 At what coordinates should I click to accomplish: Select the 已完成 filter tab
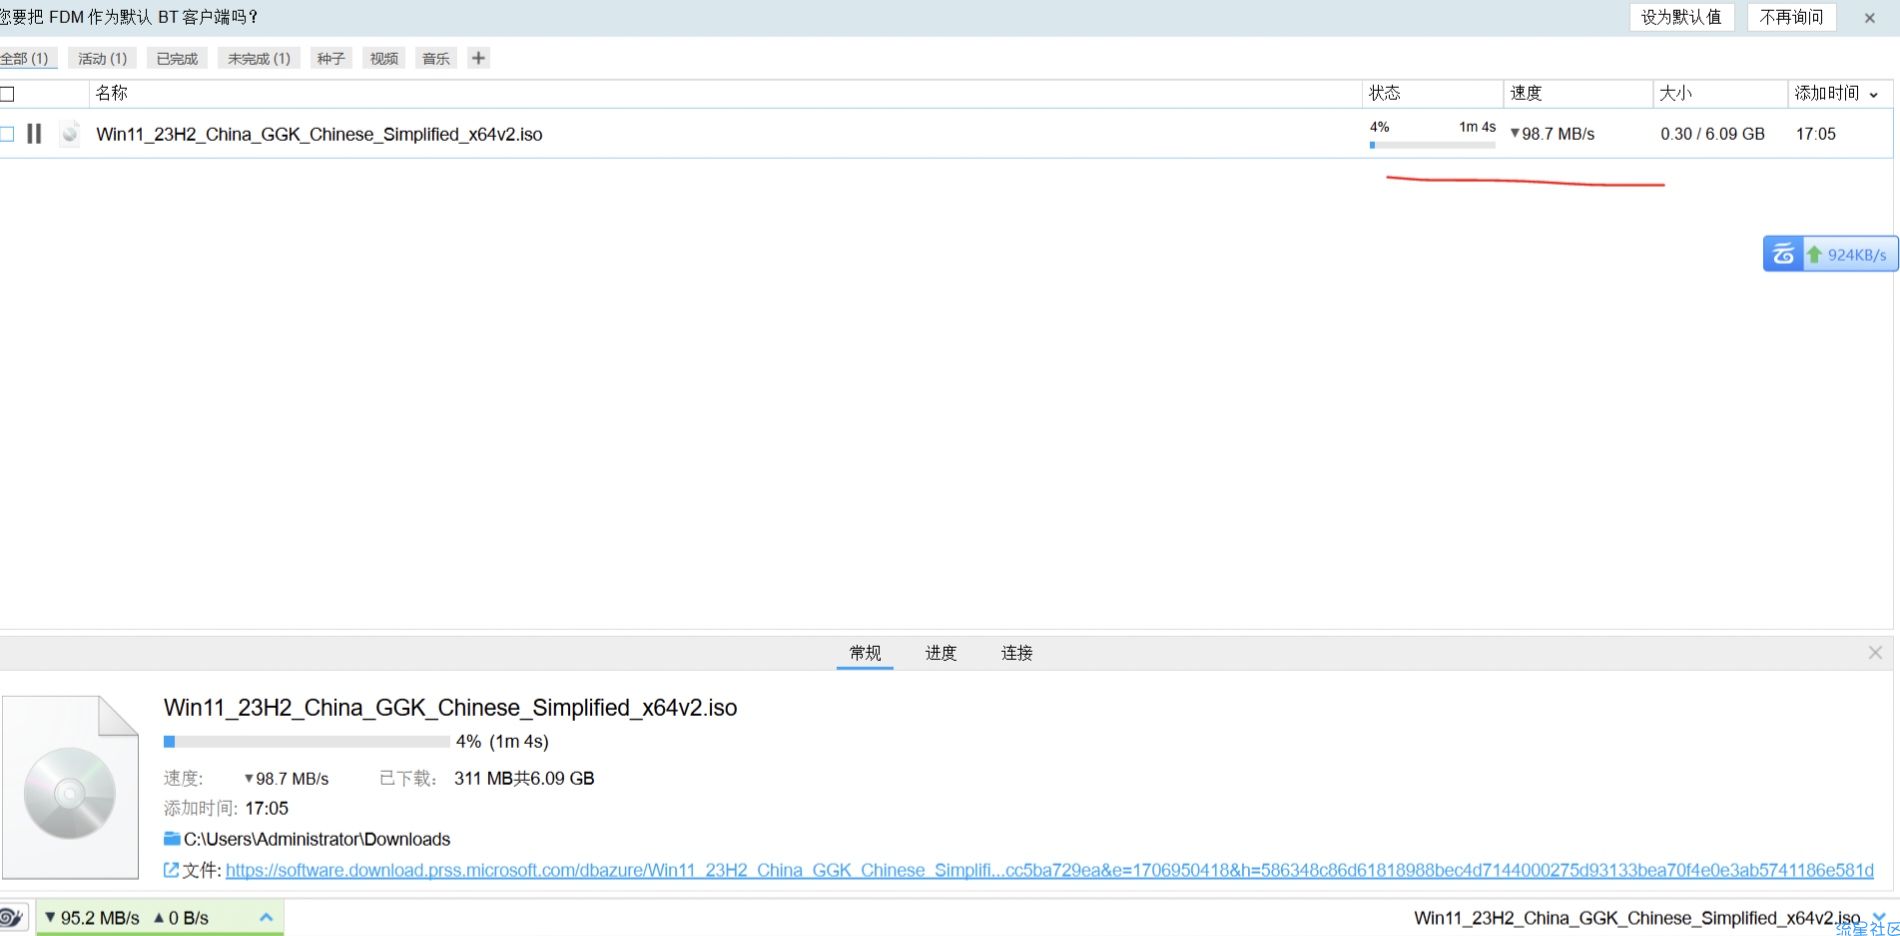[x=177, y=58]
